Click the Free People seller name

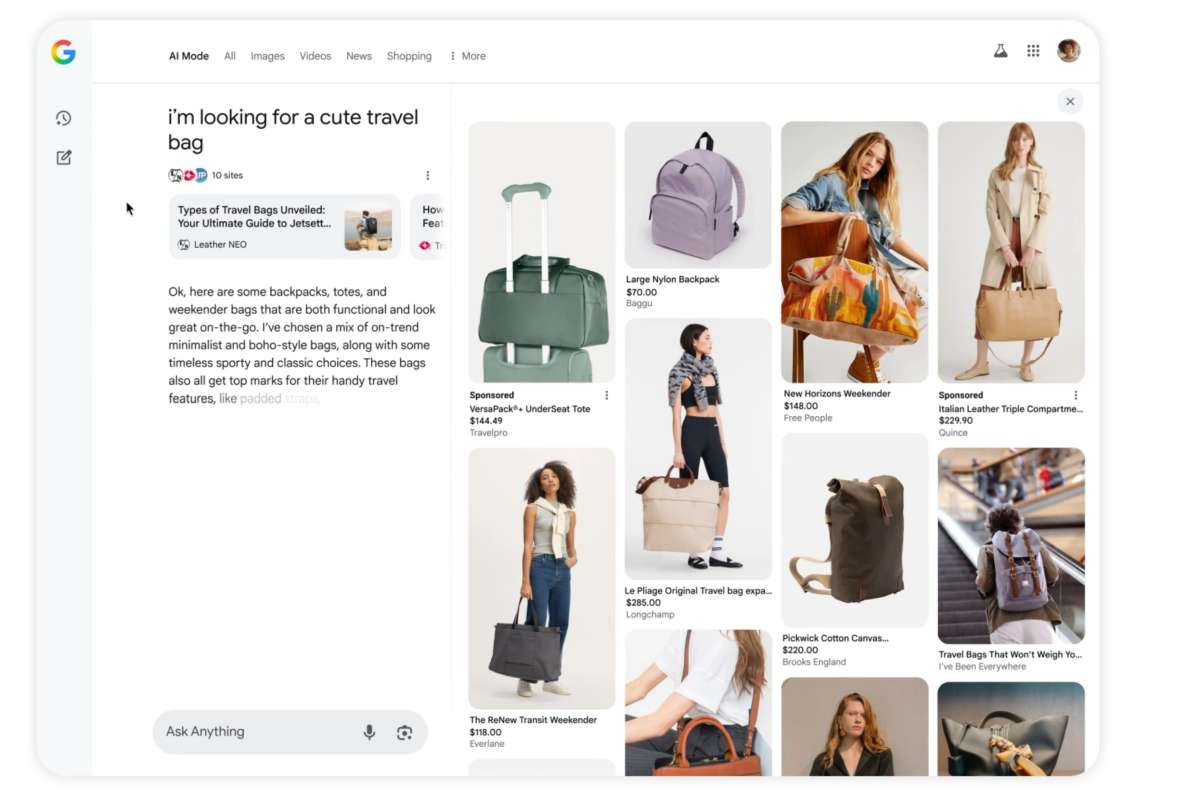point(808,418)
